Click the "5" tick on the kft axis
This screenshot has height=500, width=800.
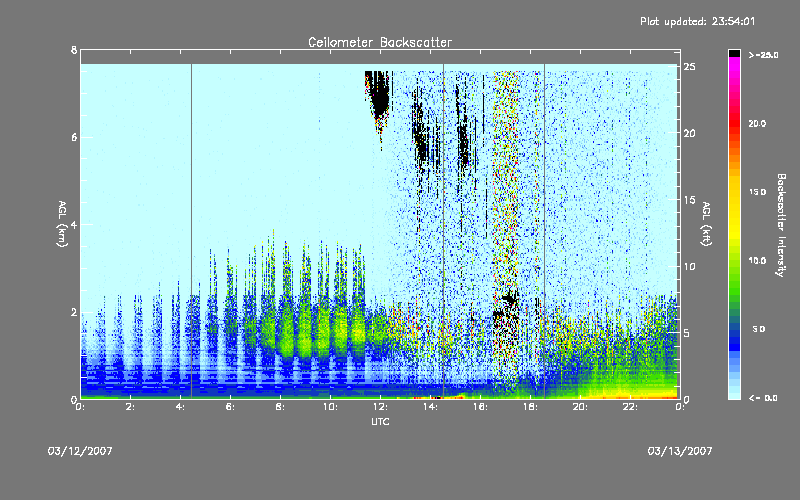pos(687,333)
